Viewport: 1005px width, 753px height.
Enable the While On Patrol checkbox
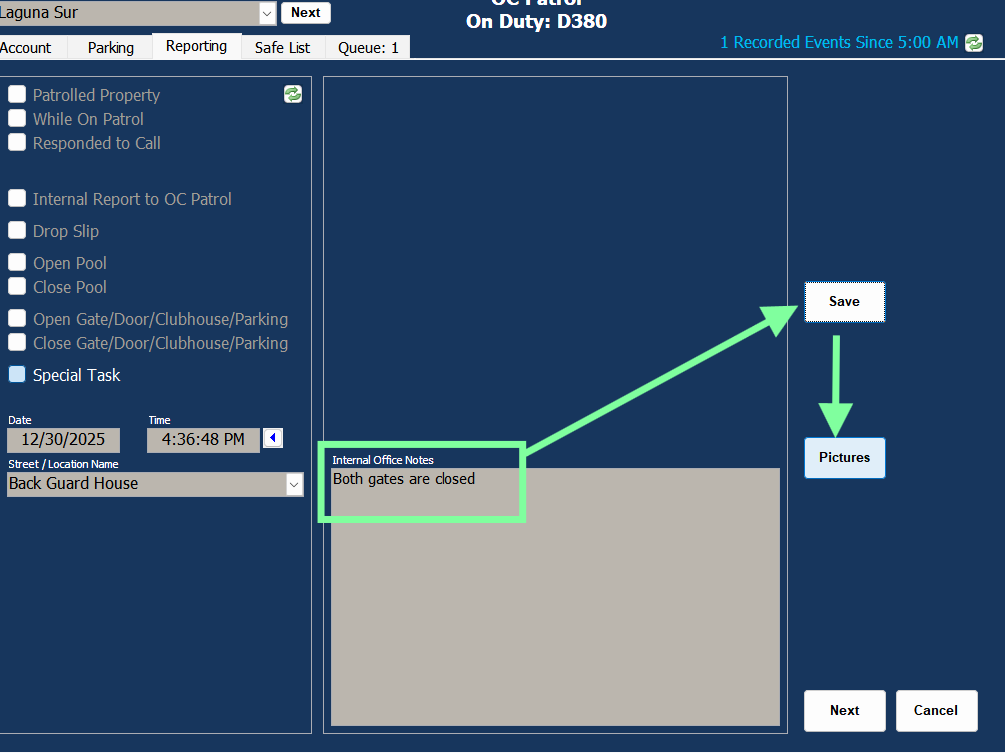click(17, 119)
